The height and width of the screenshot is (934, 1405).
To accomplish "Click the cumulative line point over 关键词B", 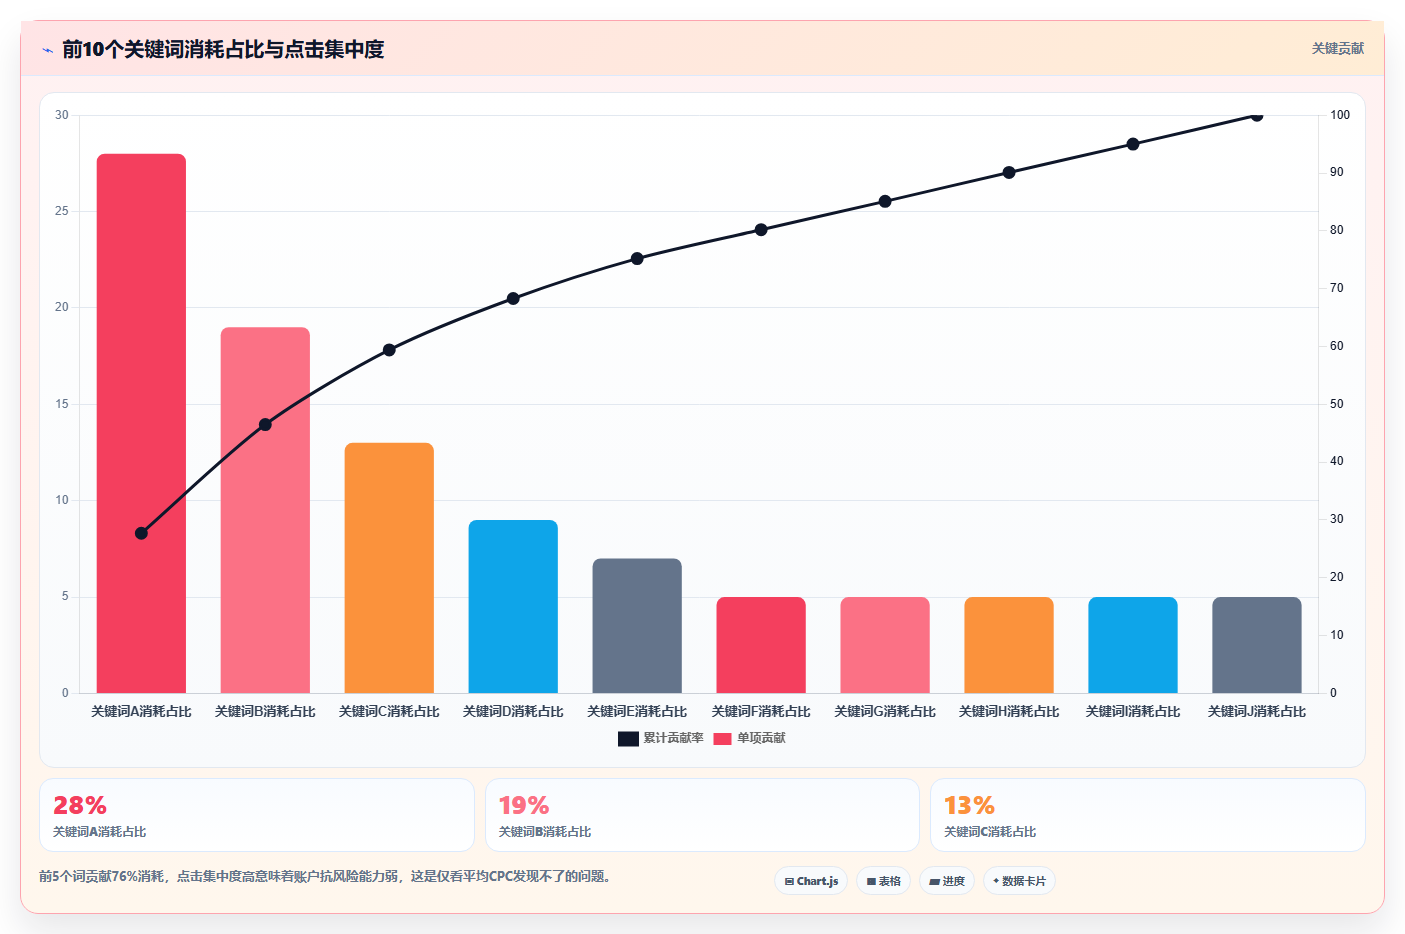I will [265, 425].
